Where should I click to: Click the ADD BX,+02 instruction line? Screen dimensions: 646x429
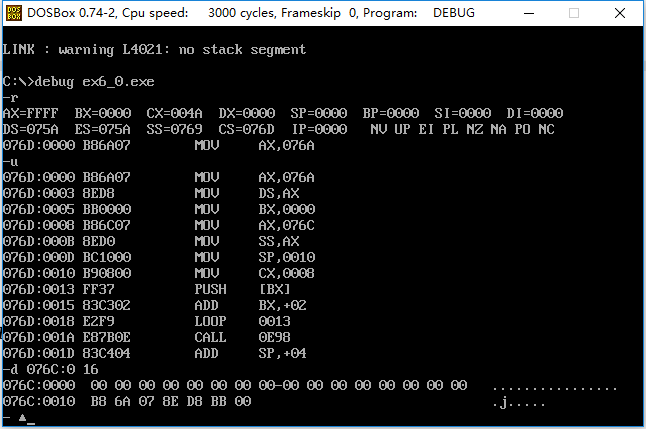154,305
